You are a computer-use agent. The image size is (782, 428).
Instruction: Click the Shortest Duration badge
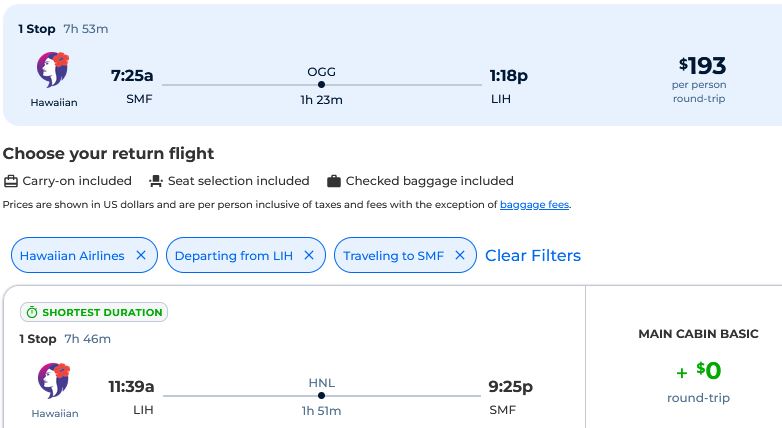[x=94, y=313]
